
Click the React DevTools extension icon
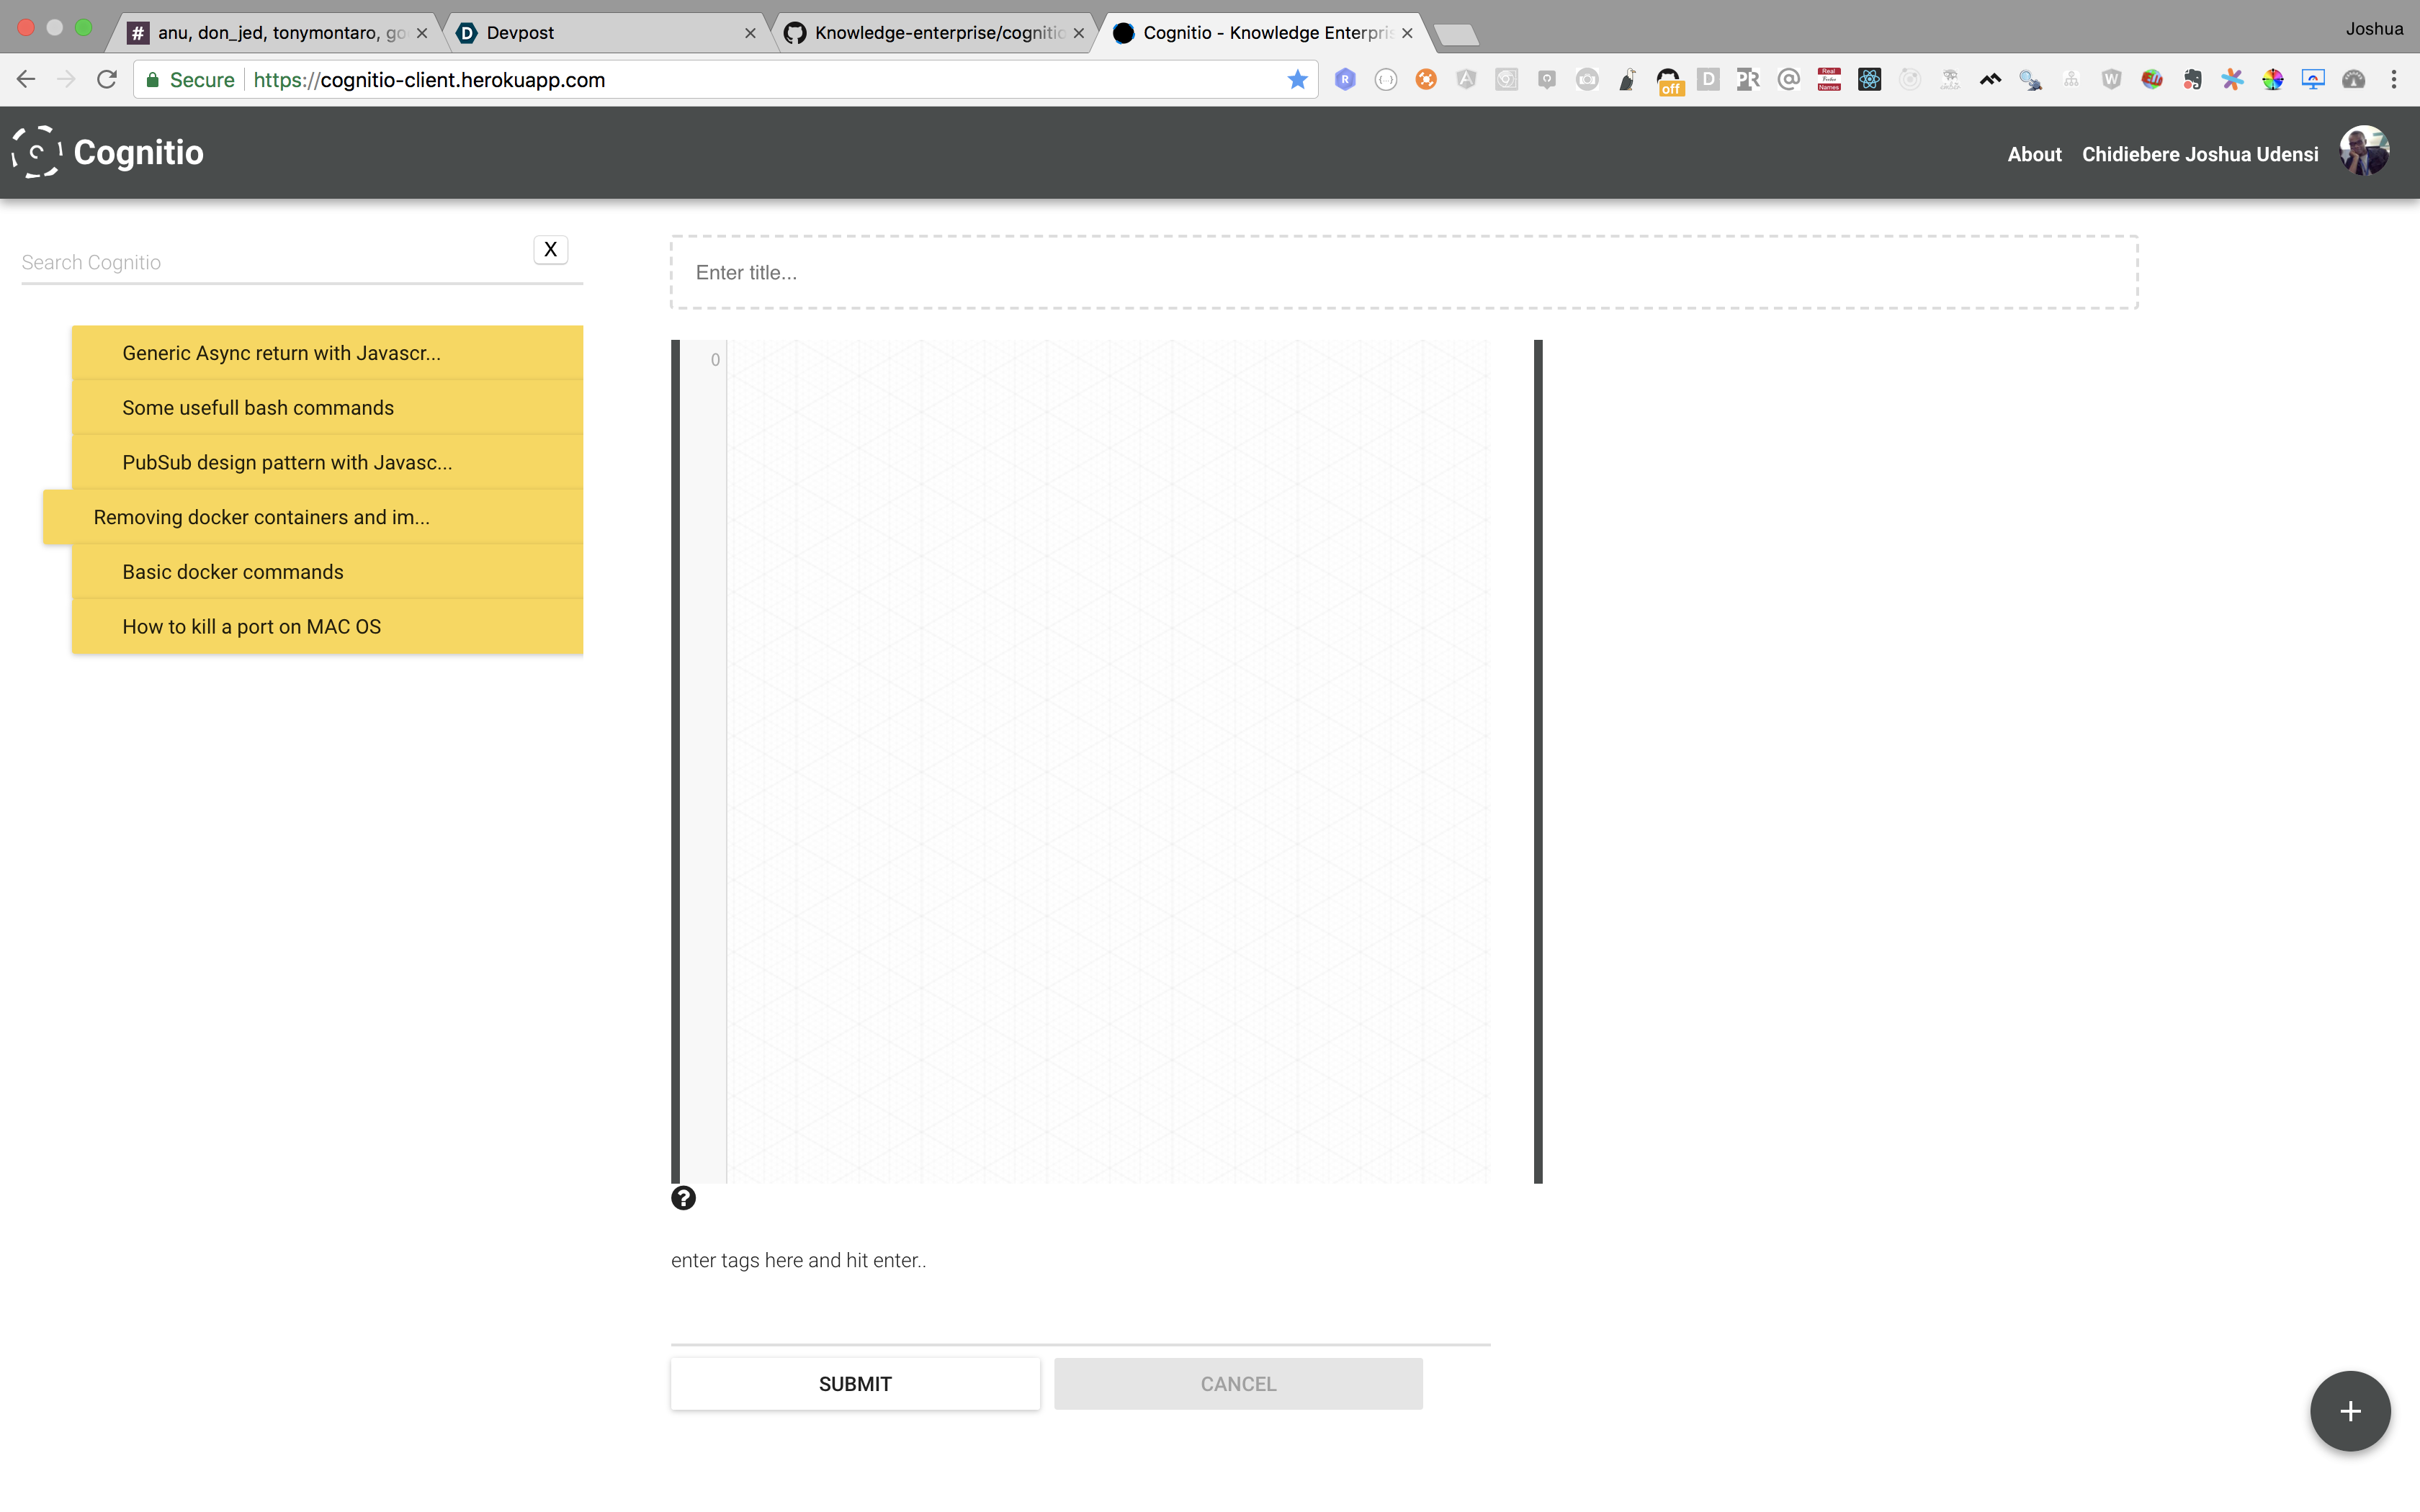pyautogui.click(x=1868, y=80)
